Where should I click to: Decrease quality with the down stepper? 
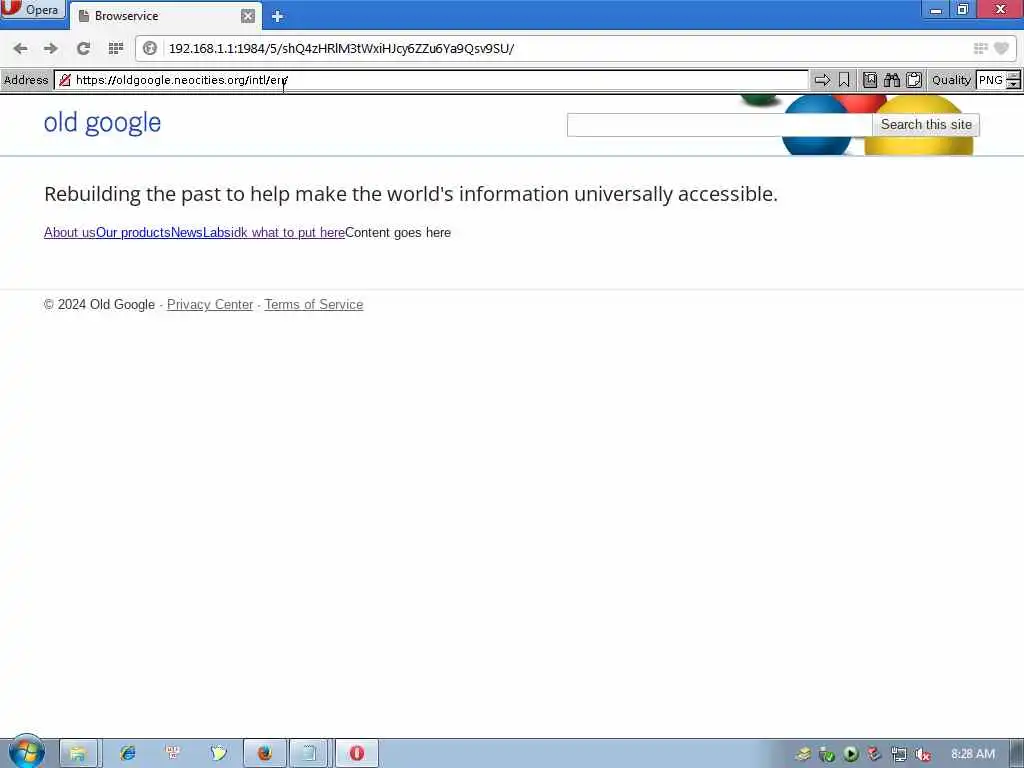1014,85
